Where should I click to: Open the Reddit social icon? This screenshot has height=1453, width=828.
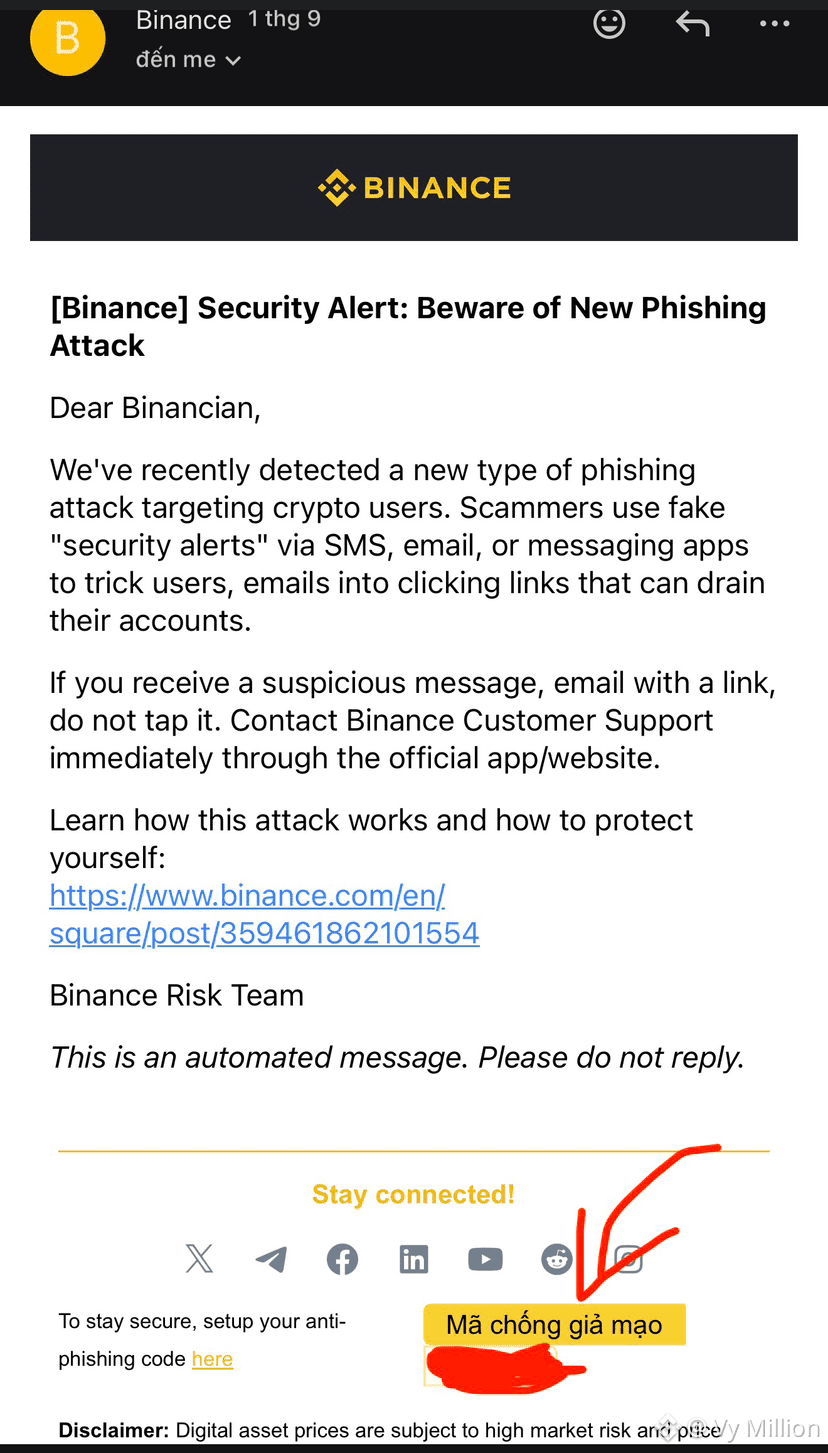[x=557, y=1259]
